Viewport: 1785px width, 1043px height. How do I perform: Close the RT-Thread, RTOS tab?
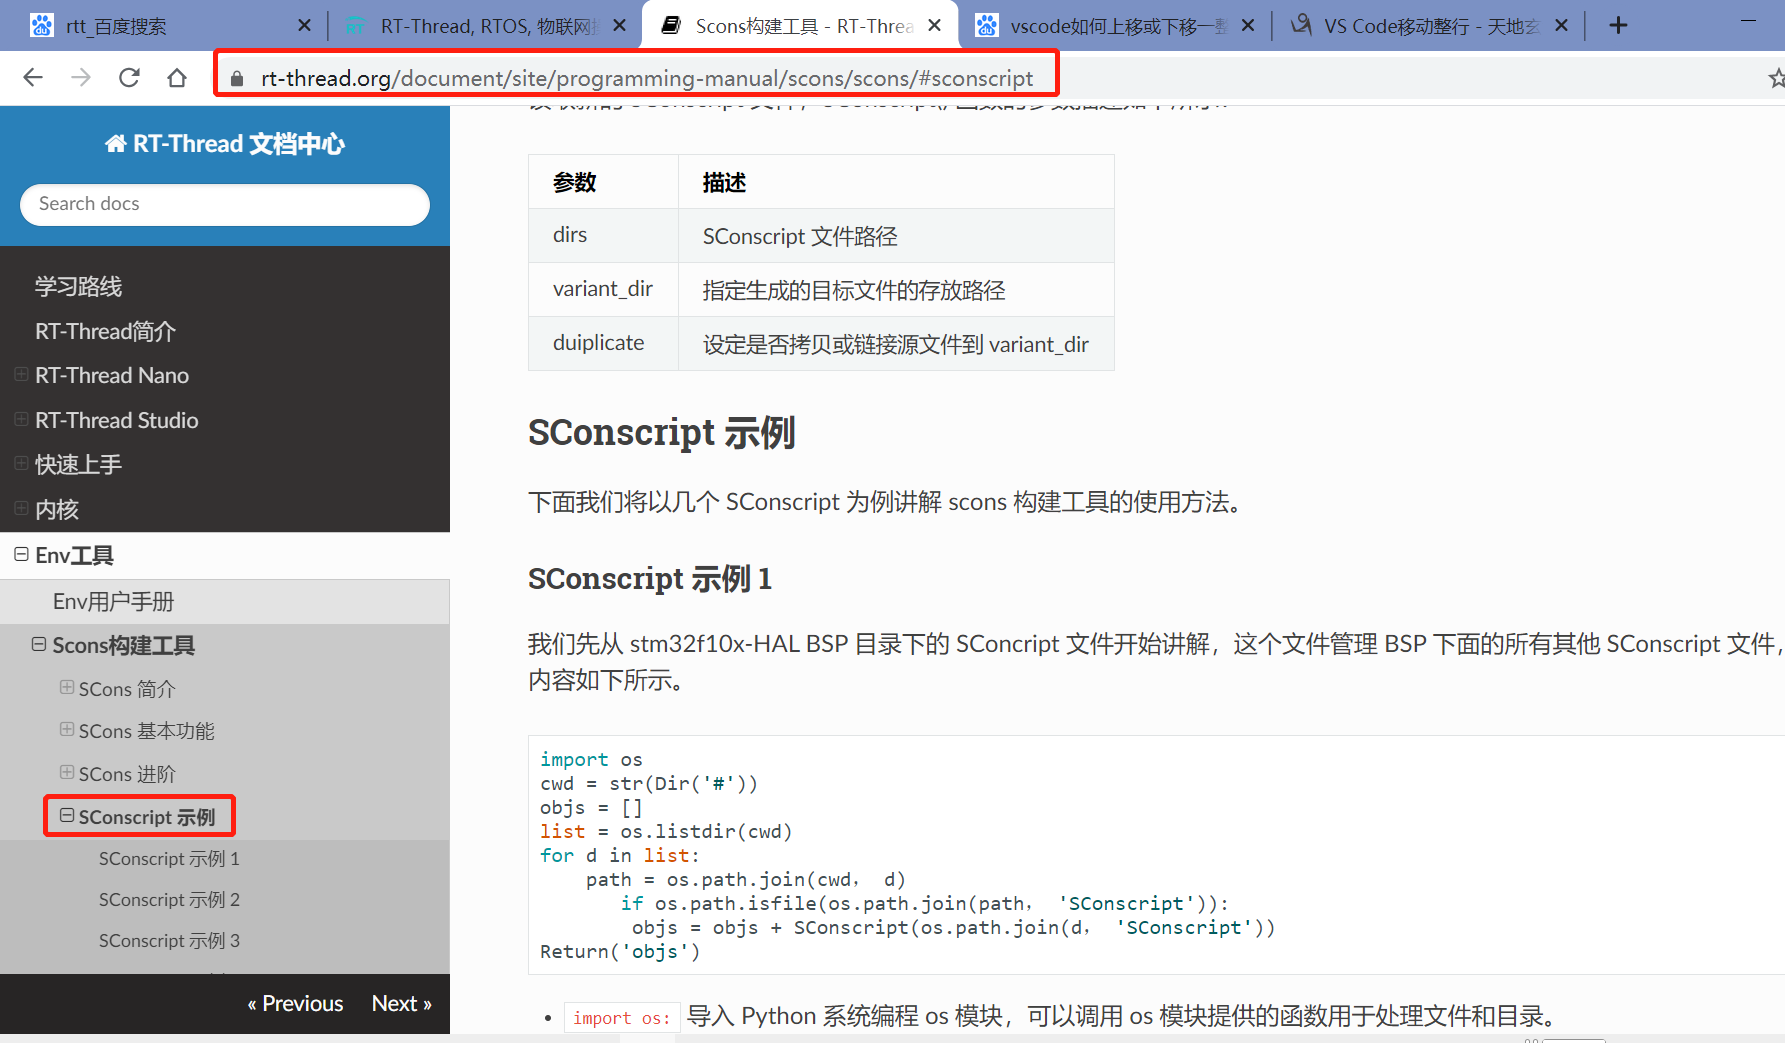click(x=620, y=26)
